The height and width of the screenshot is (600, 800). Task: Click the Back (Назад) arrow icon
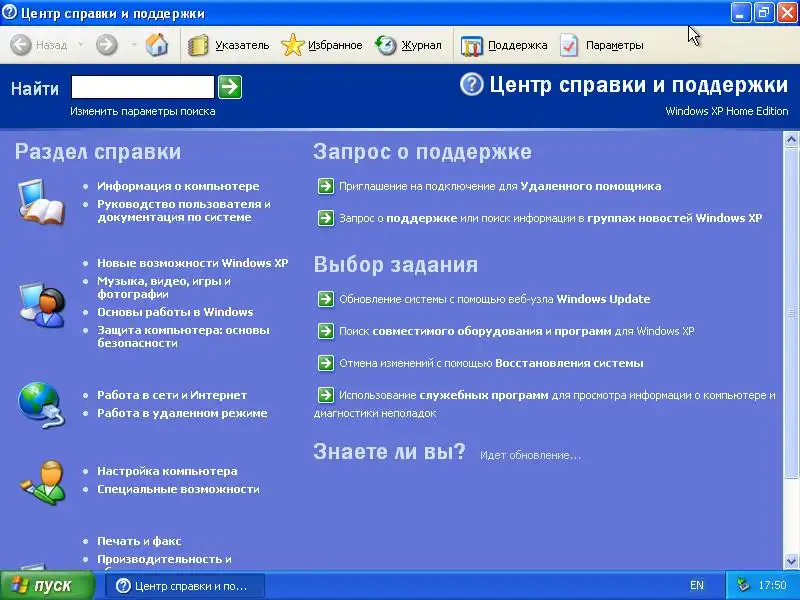coord(21,45)
